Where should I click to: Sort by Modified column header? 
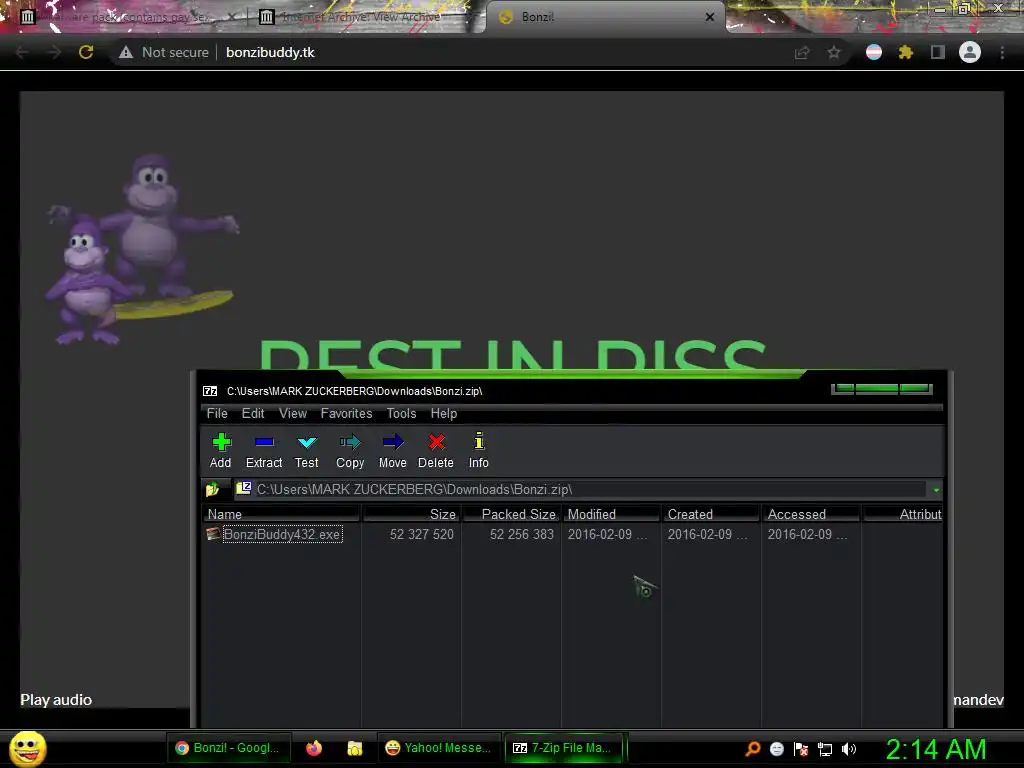coord(611,514)
